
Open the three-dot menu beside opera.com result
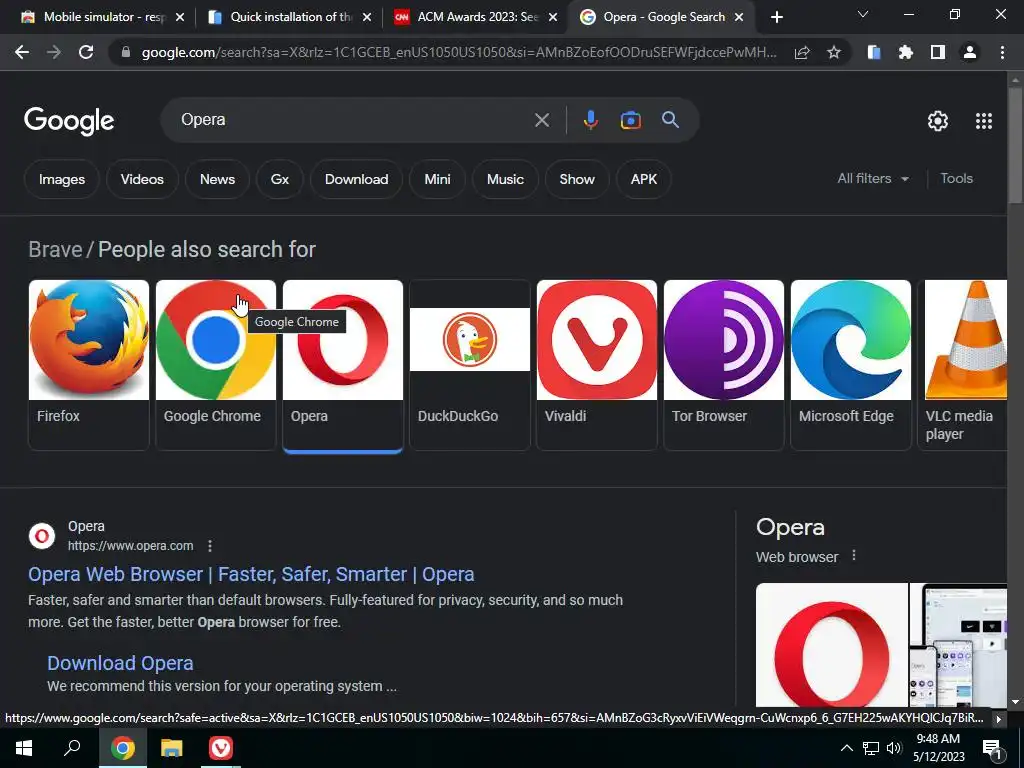pos(210,546)
